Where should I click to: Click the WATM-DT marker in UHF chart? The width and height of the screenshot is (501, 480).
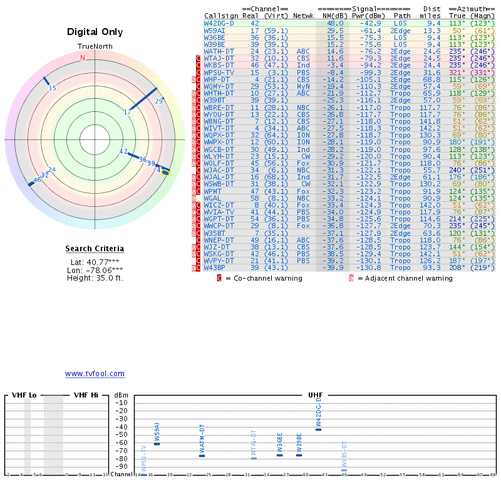[202, 456]
